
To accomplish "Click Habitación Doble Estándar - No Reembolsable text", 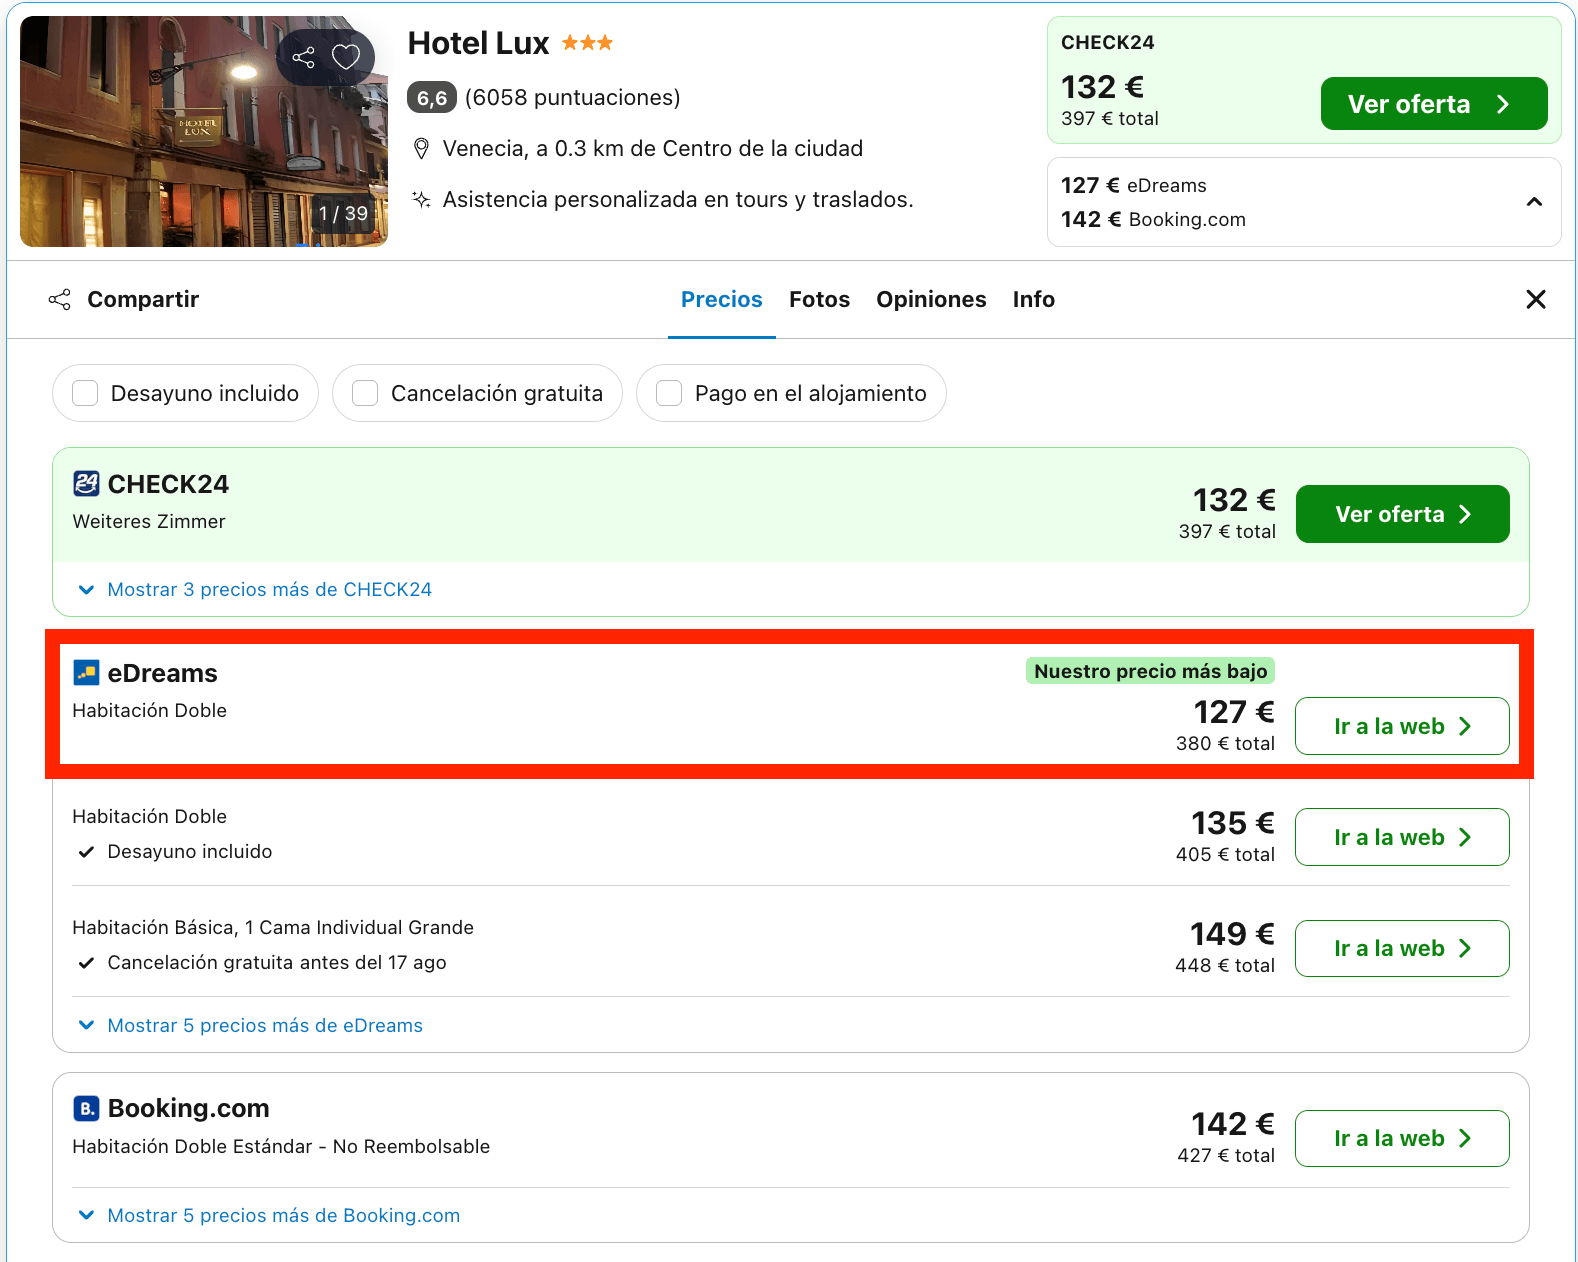I will coord(281,1146).
